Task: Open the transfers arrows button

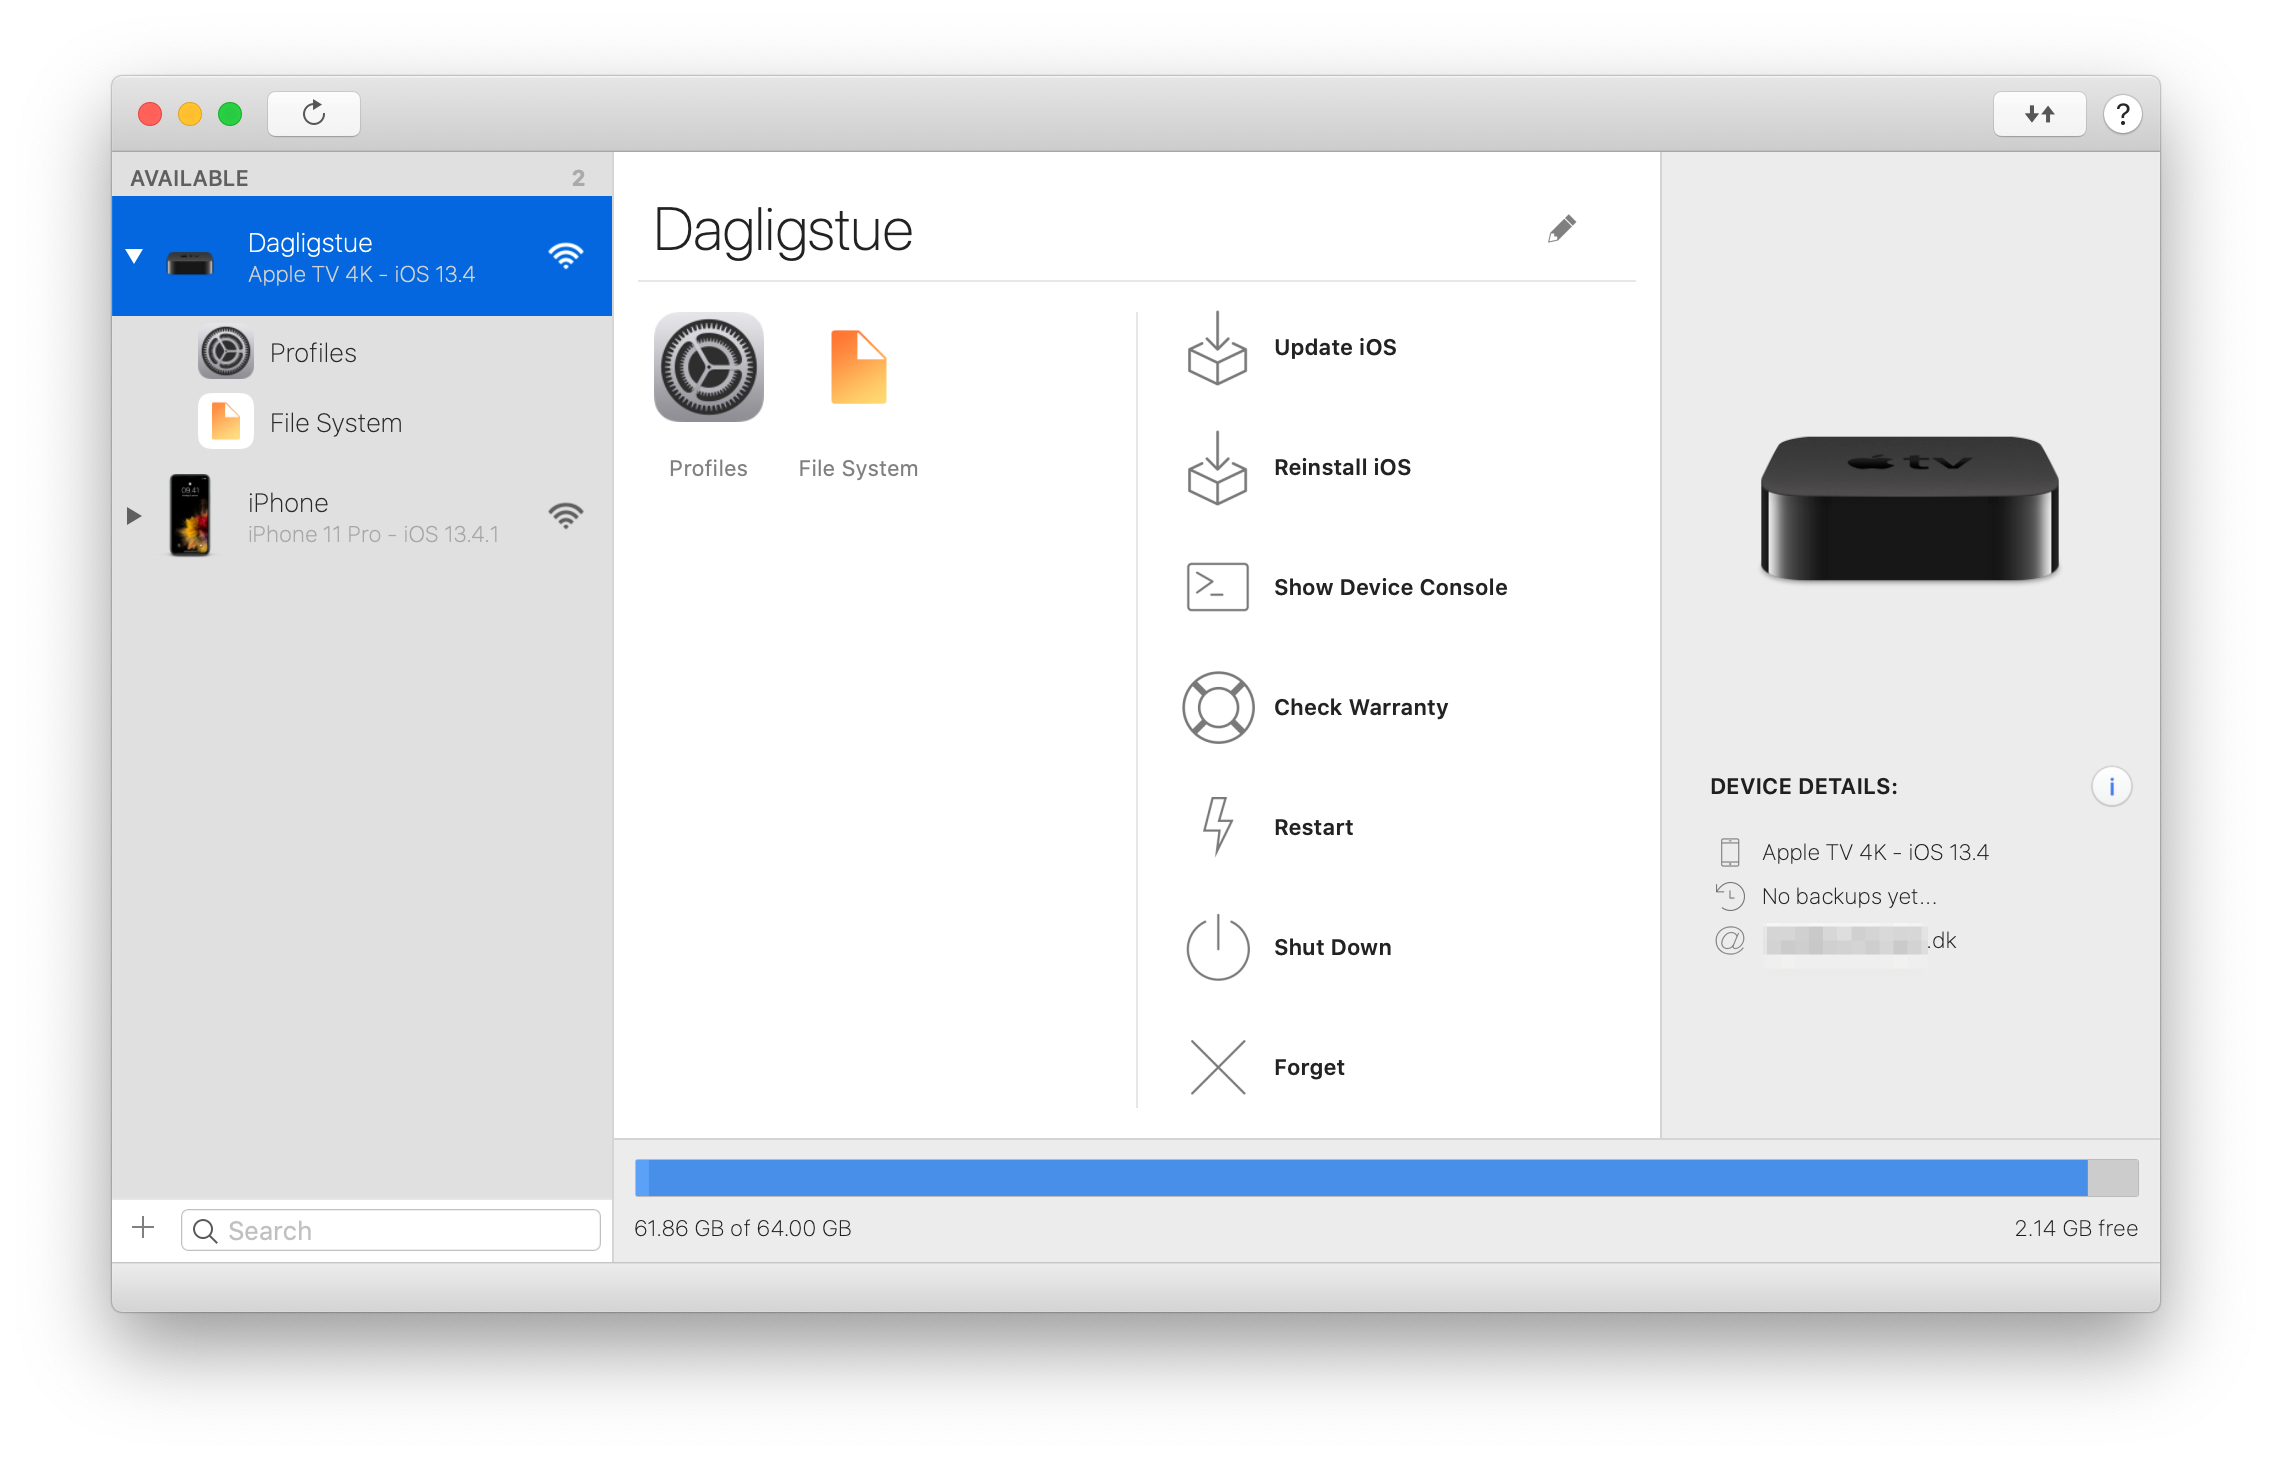Action: tap(2039, 114)
